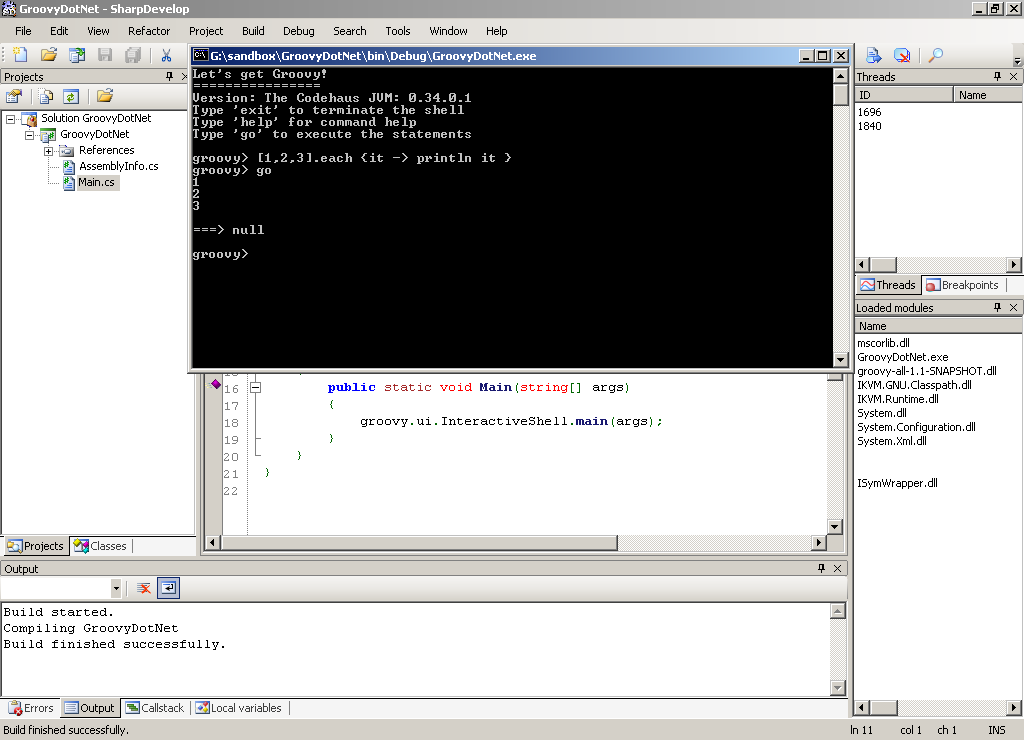Open the File menu
1024x740 pixels.
pyautogui.click(x=23, y=31)
